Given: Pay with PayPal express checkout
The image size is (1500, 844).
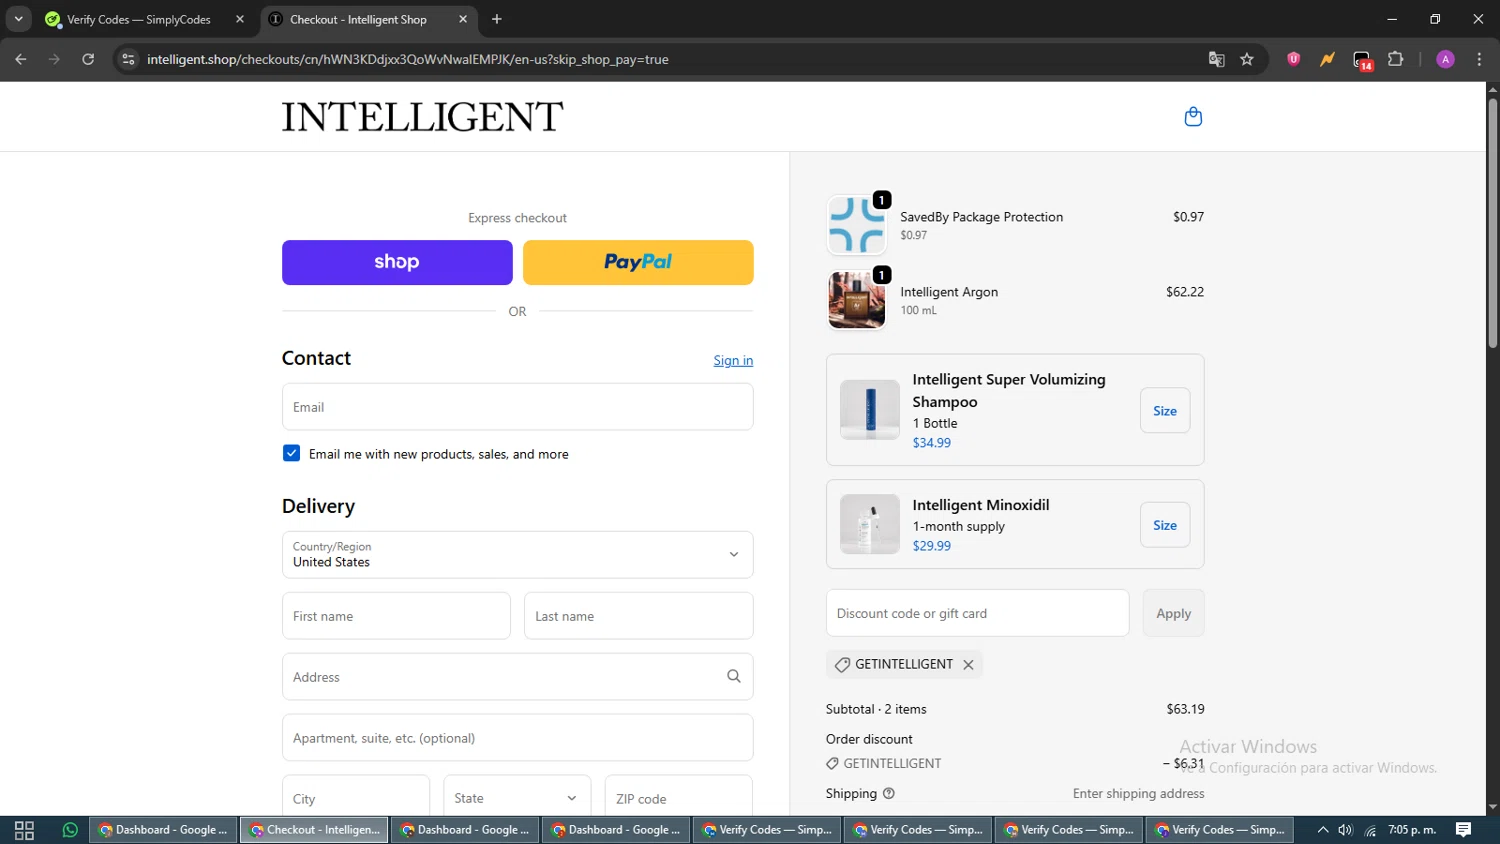Looking at the screenshot, I should [638, 262].
